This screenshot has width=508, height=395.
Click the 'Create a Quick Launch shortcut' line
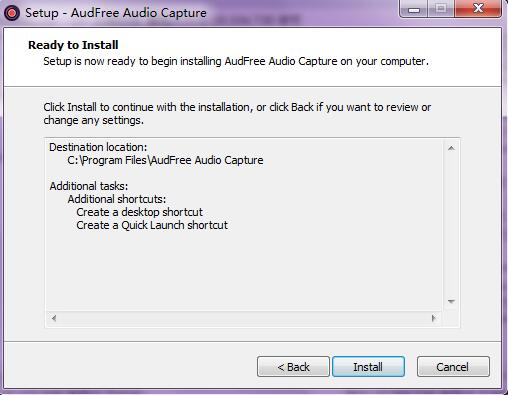(x=152, y=225)
